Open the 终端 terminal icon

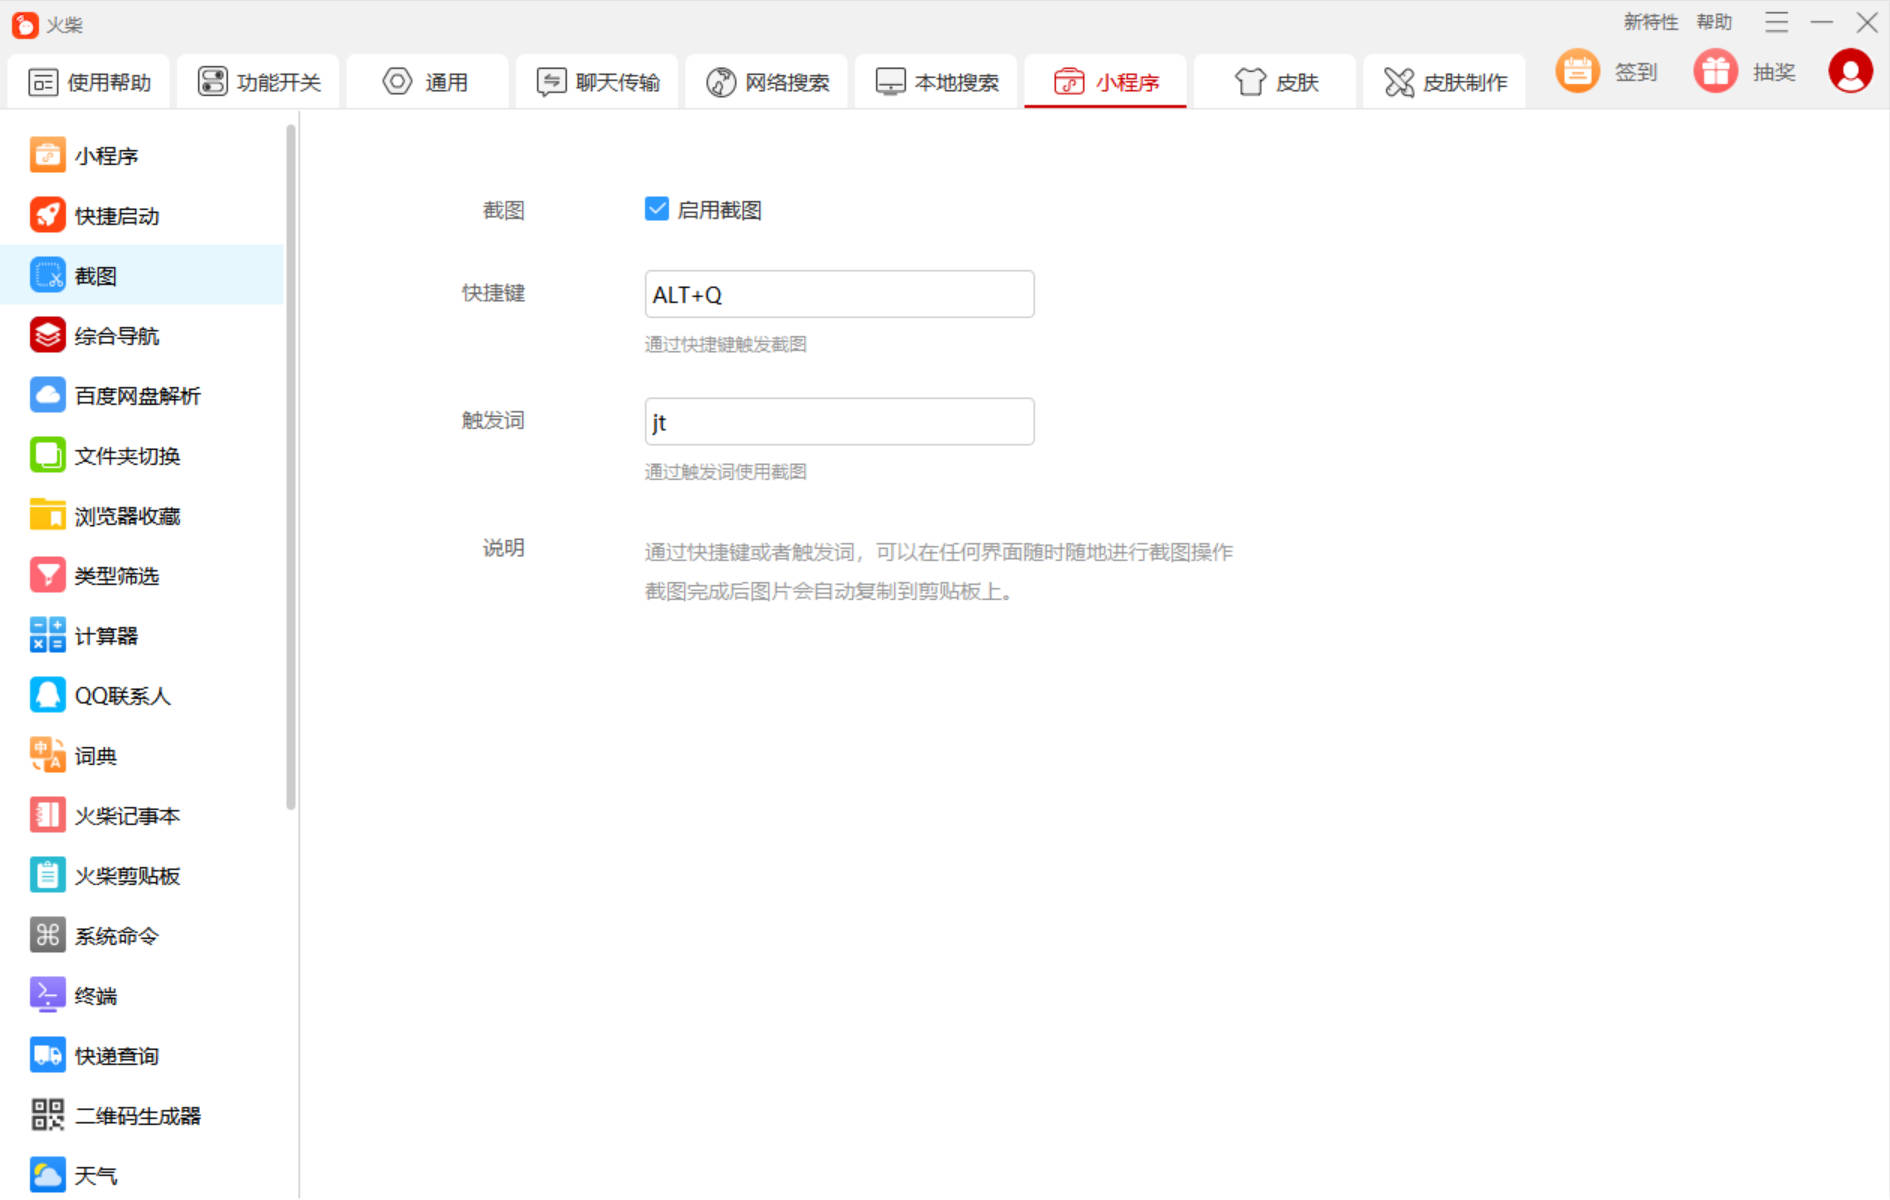[x=47, y=996]
